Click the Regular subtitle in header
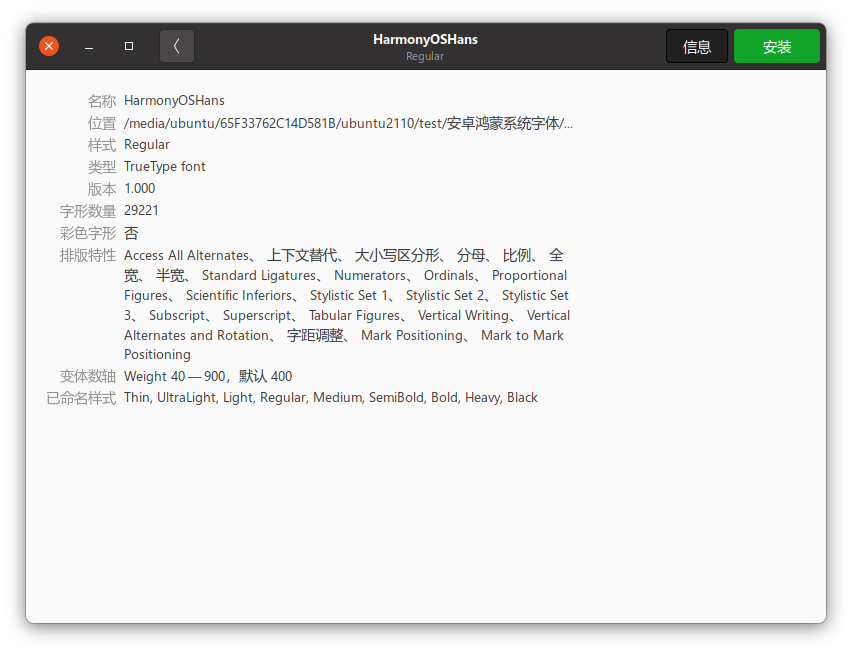 point(425,56)
